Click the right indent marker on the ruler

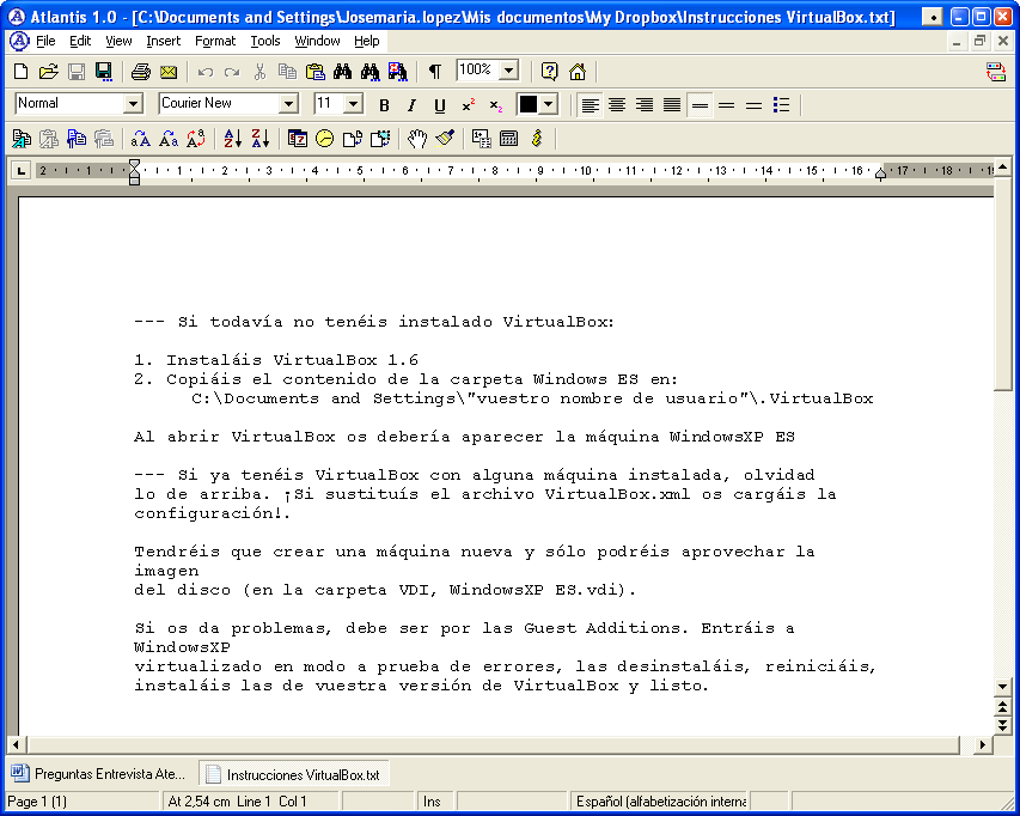click(881, 173)
